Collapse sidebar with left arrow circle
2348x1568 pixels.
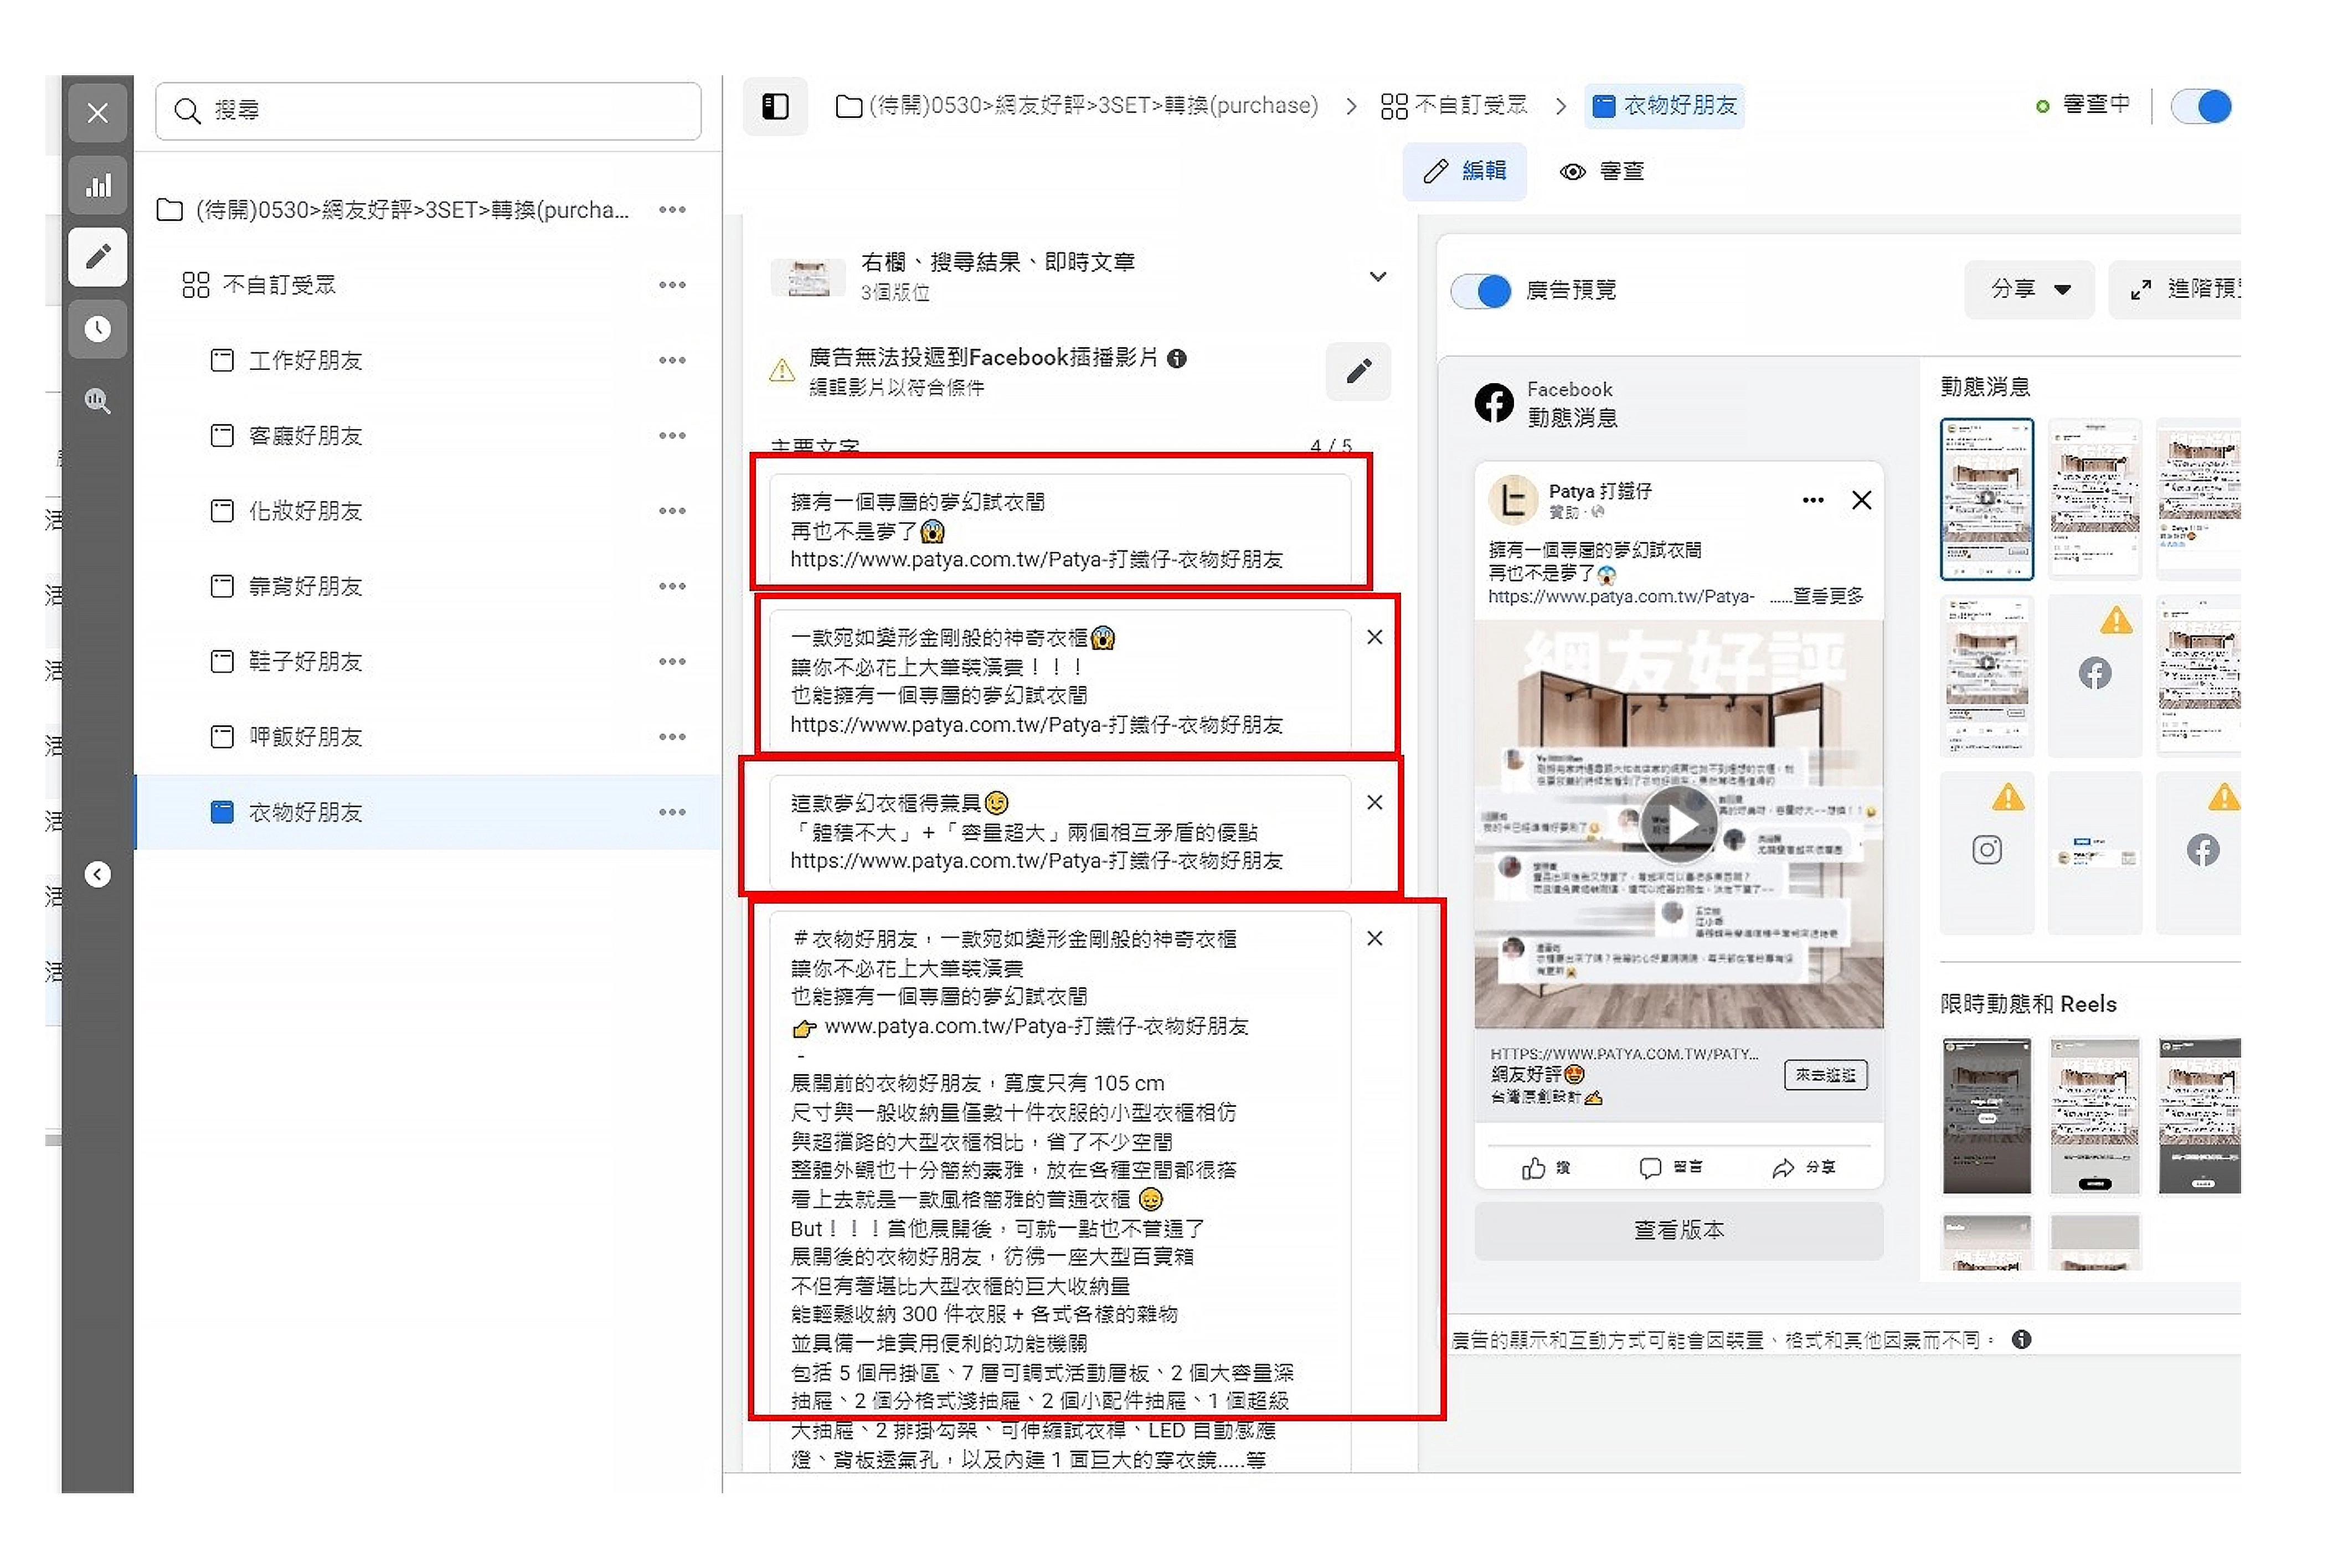coord(97,875)
